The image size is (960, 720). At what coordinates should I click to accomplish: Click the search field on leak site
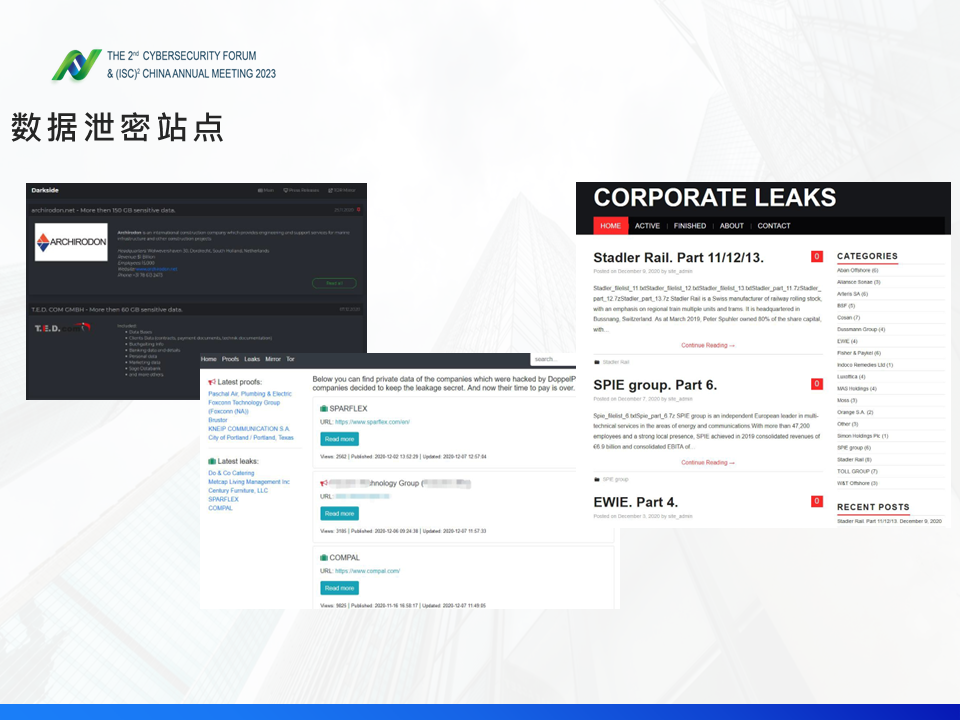(553, 359)
